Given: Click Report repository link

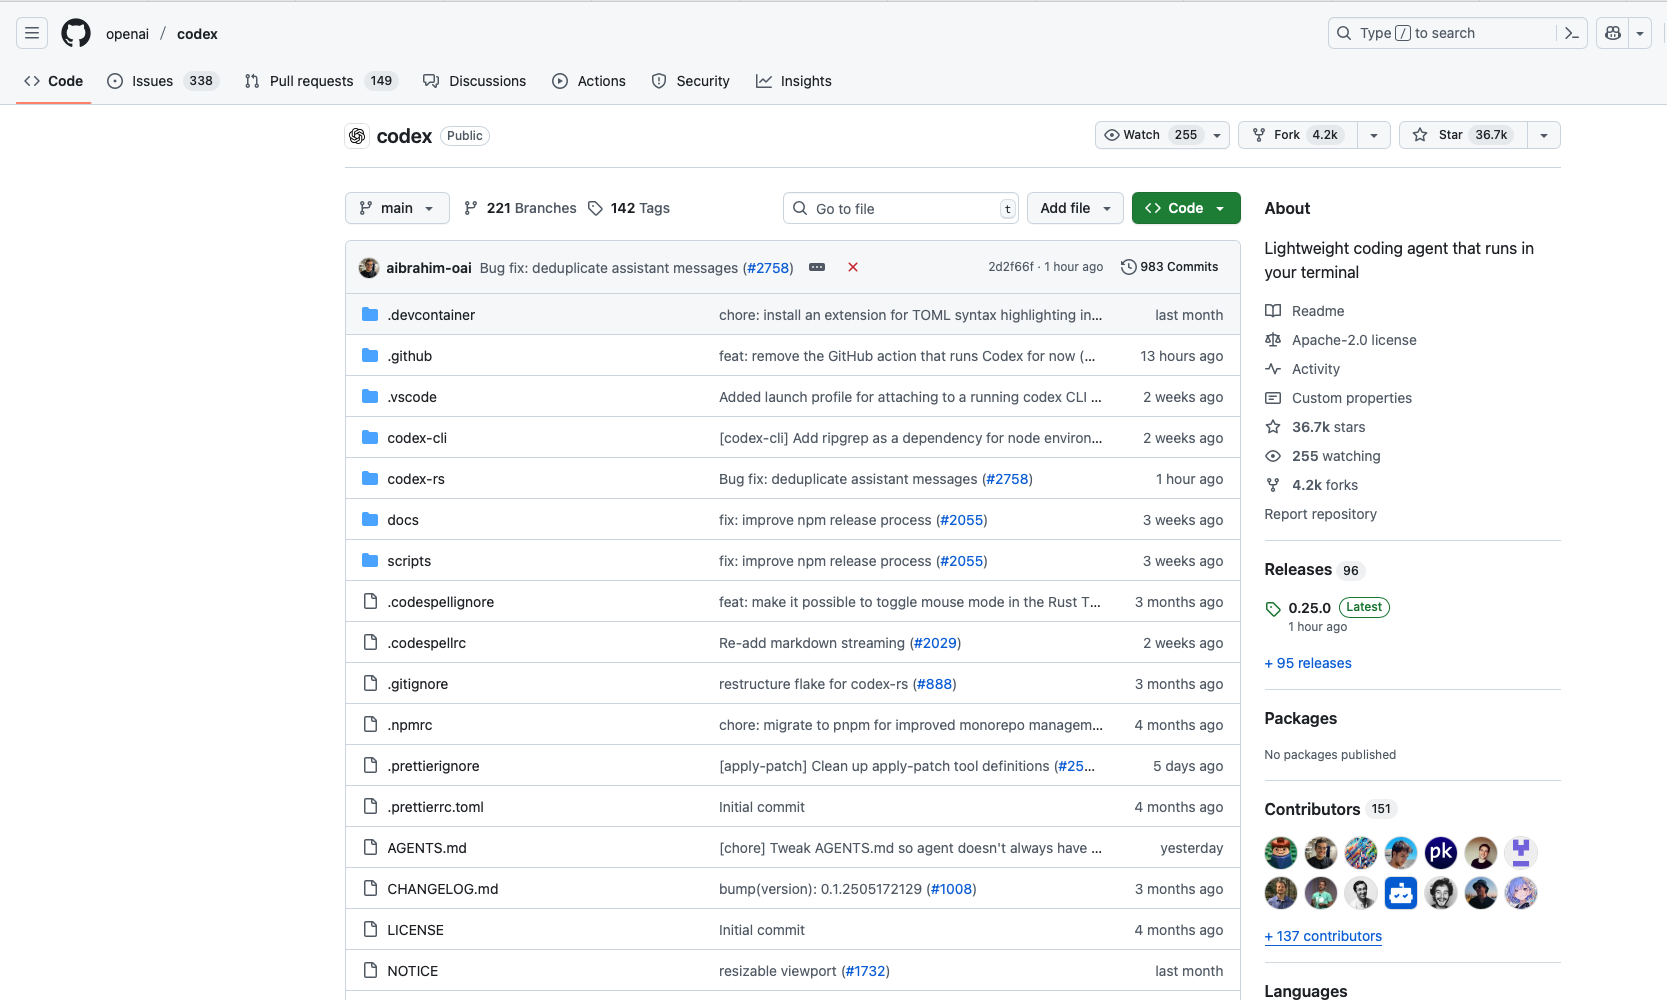Looking at the screenshot, I should tap(1320, 514).
